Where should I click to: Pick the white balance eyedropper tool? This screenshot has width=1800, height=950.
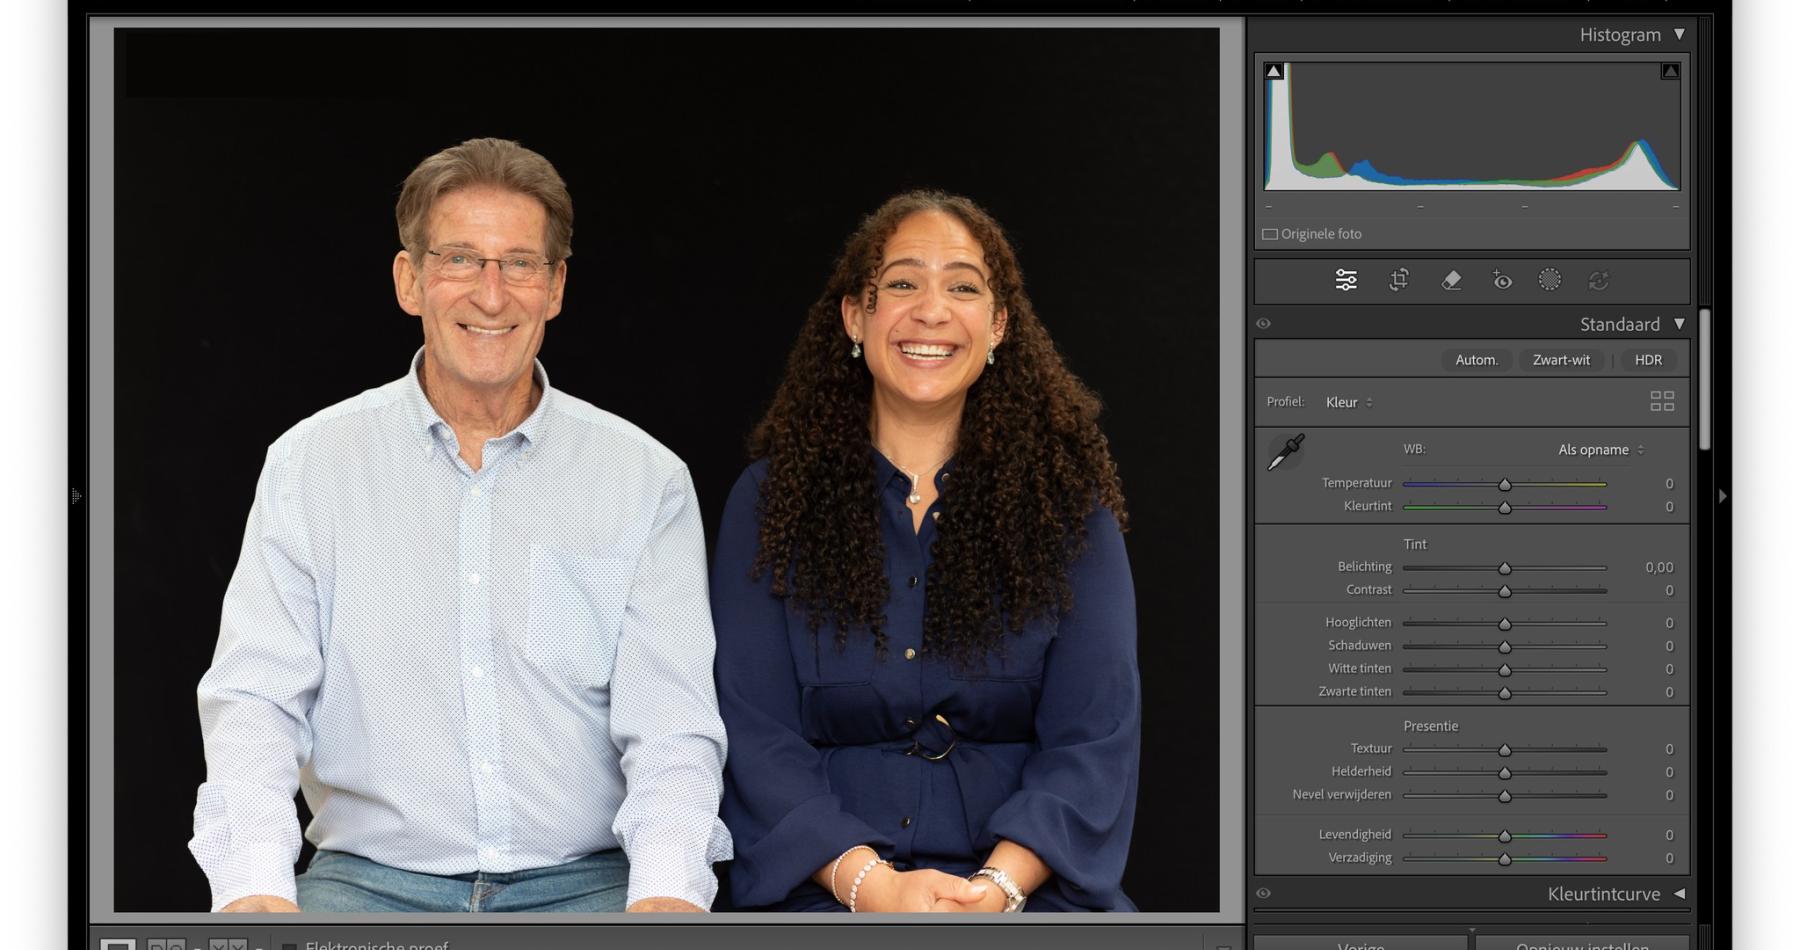click(x=1285, y=452)
